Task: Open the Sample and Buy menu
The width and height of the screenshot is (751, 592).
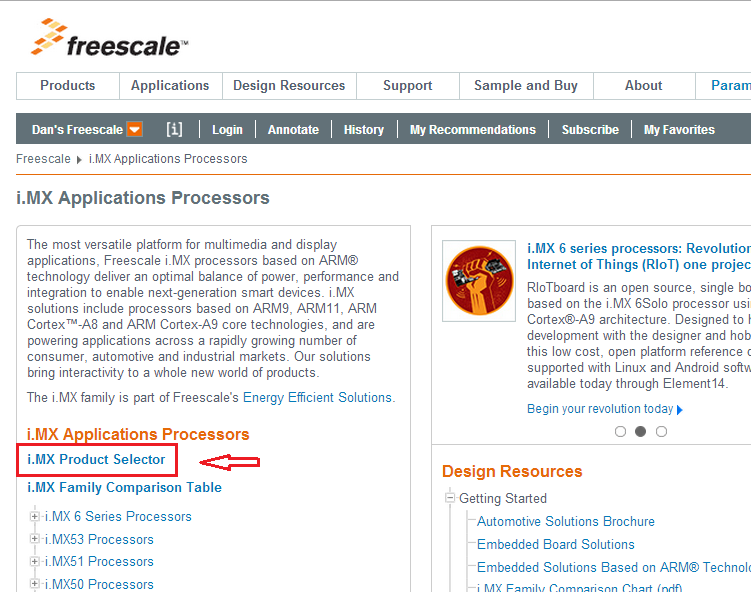Action: [x=526, y=86]
